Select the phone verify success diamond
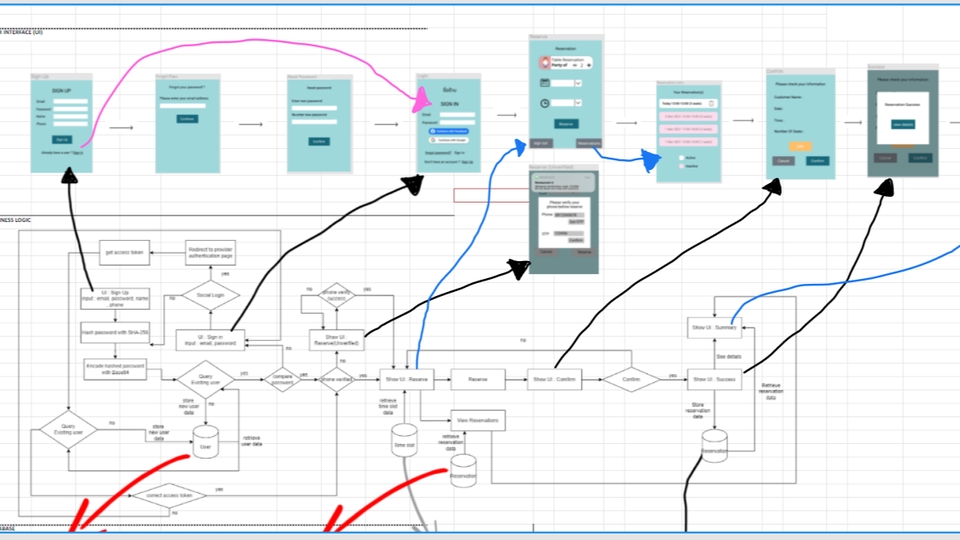Screen dimensions: 960x540 [x=336, y=295]
